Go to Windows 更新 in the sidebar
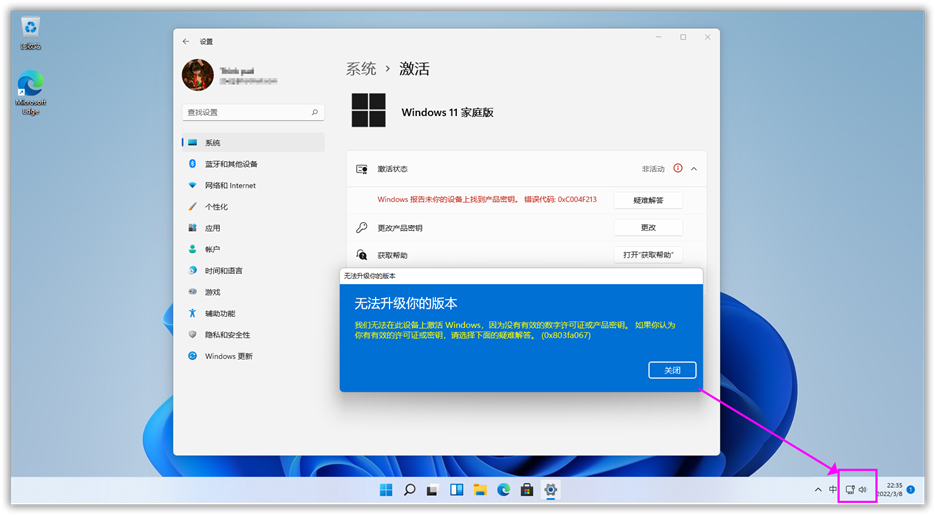This screenshot has height=515, width=935. 228,356
